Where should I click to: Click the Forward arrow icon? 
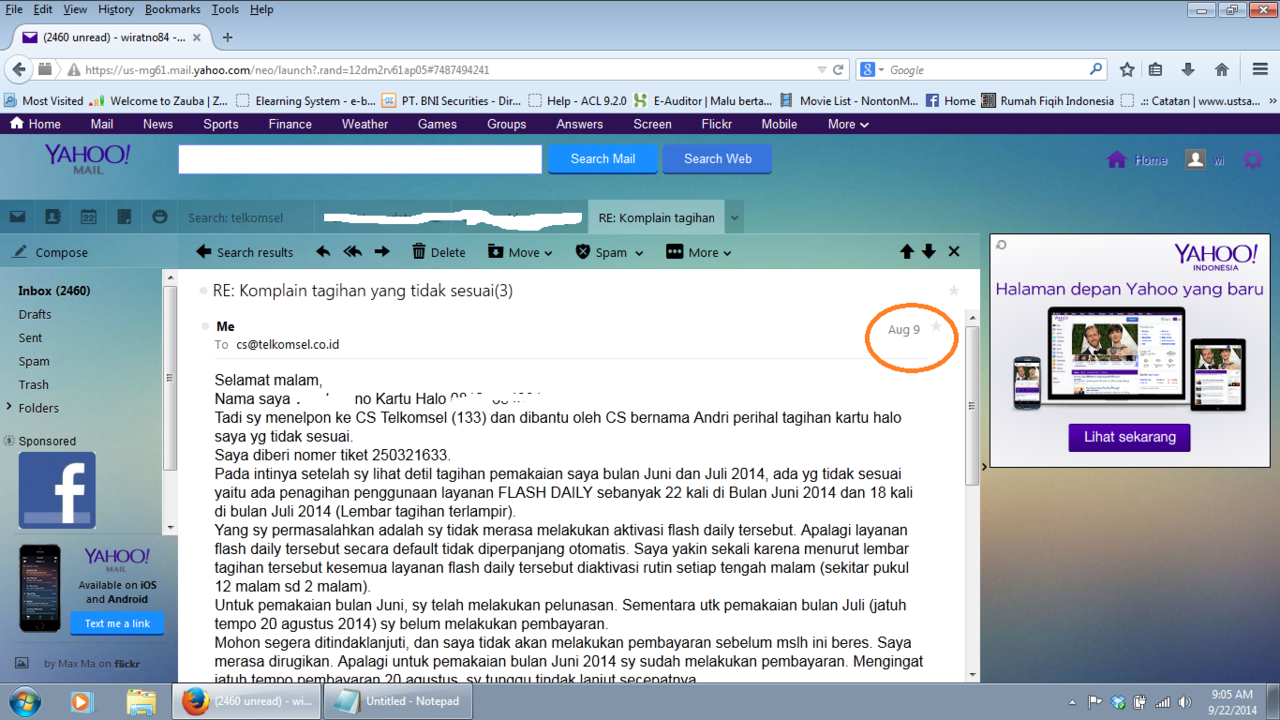point(382,252)
